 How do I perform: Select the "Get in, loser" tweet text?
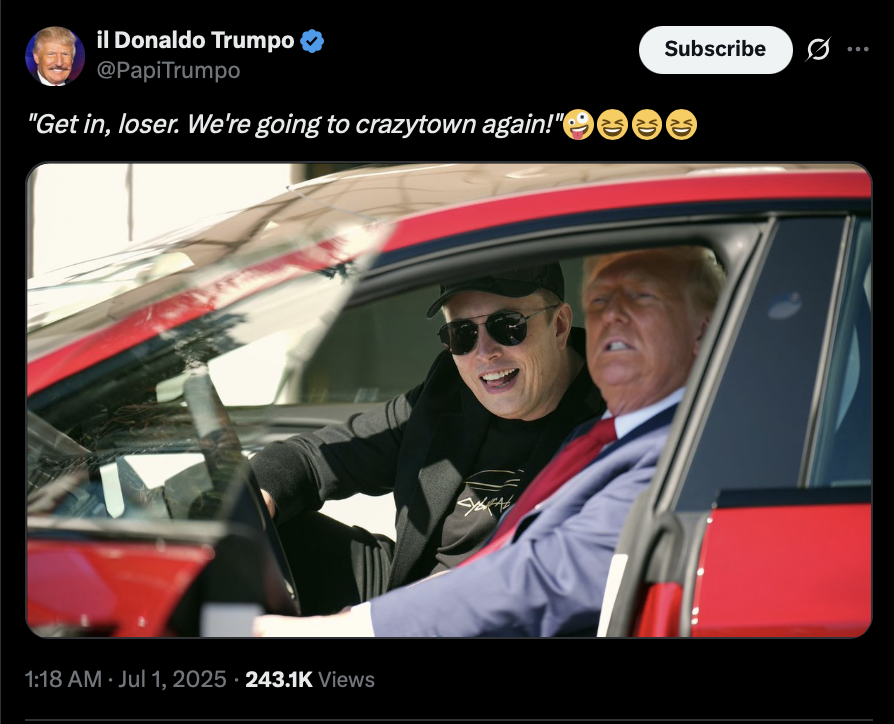[x=296, y=124]
